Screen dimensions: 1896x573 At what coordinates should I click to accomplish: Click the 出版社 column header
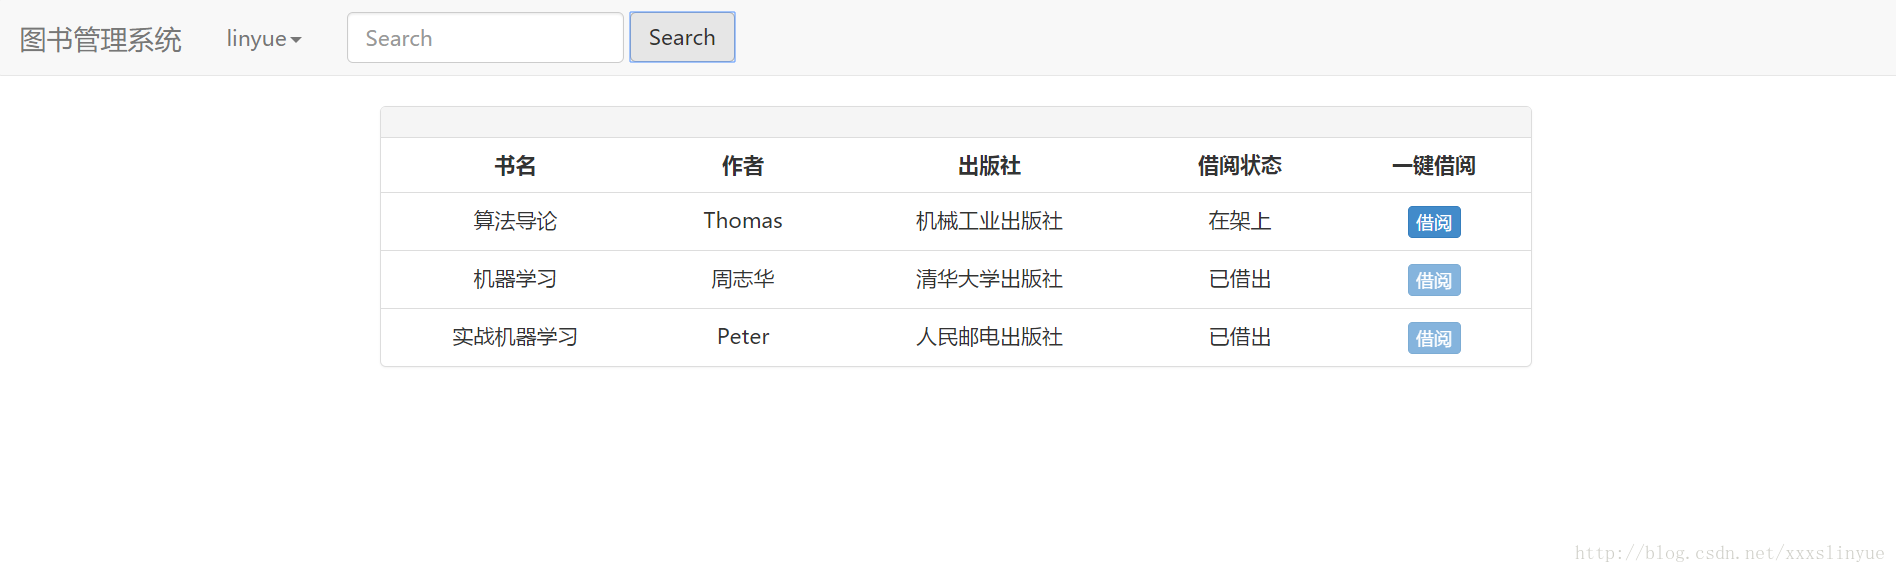tap(989, 166)
